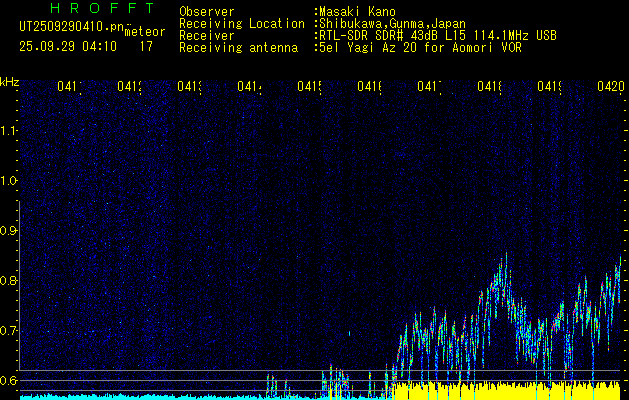Click the meteor count value 17
This screenshot has width=629, height=400.
(x=146, y=46)
